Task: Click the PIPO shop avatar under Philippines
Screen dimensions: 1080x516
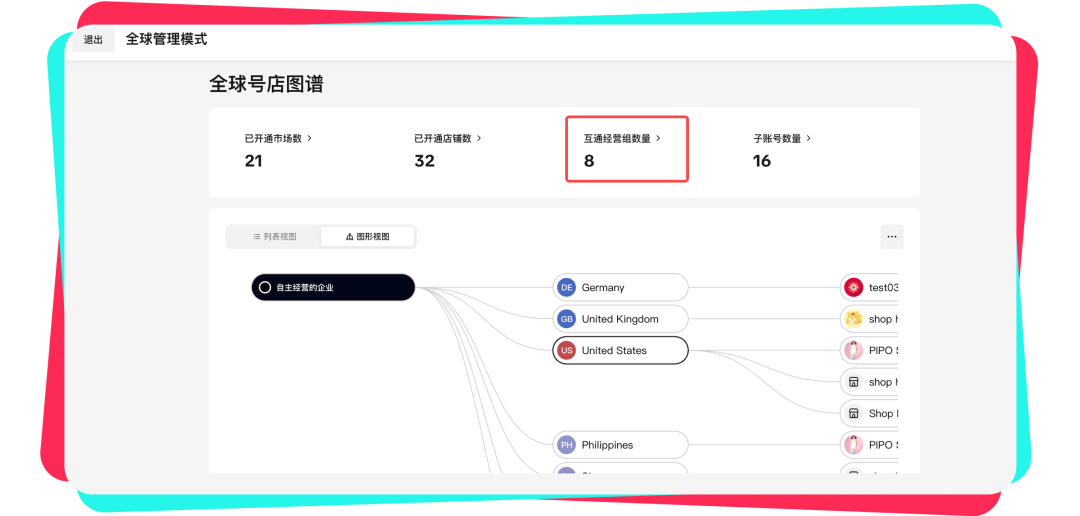Action: tap(854, 445)
